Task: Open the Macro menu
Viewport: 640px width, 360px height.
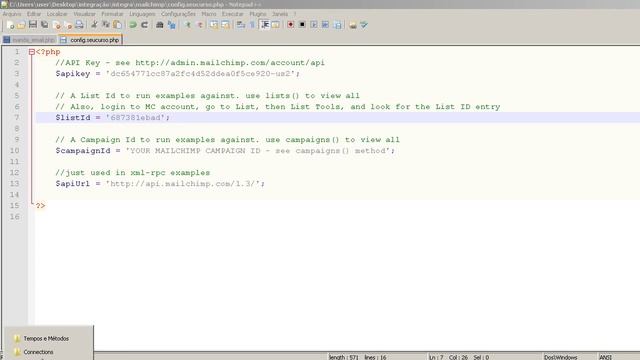Action: [209, 14]
